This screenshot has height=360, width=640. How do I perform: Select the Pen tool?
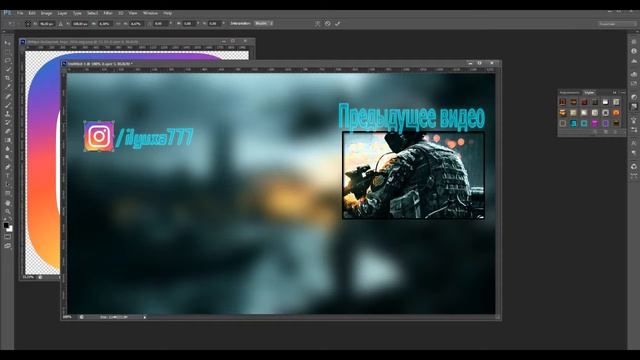(x=7, y=167)
